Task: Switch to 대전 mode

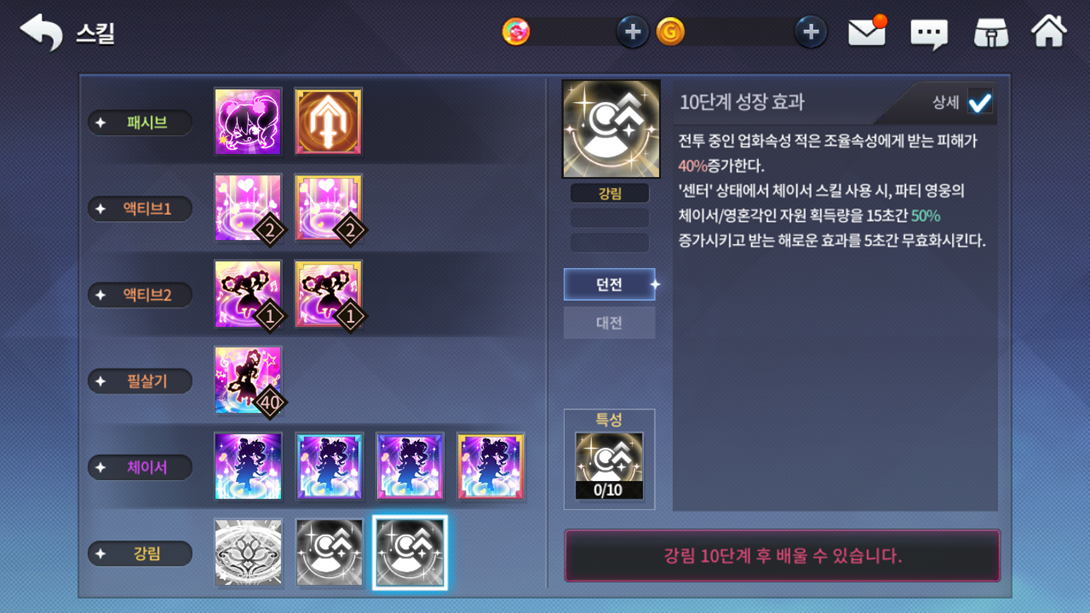Action: (610, 322)
